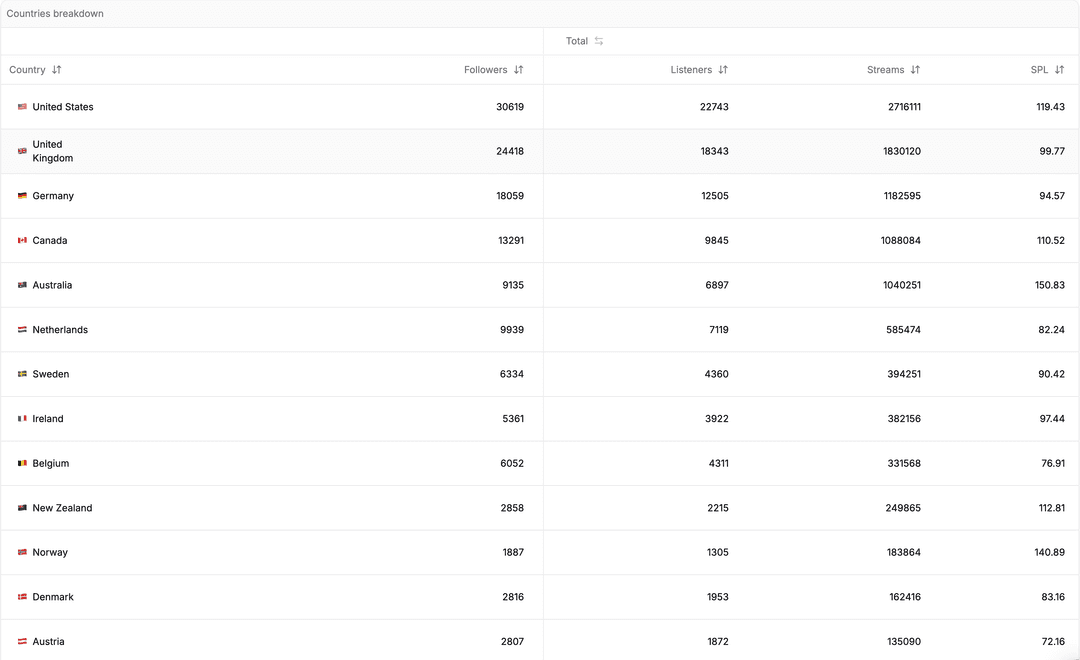
Task: Click the Germany flag icon
Action: (21, 196)
